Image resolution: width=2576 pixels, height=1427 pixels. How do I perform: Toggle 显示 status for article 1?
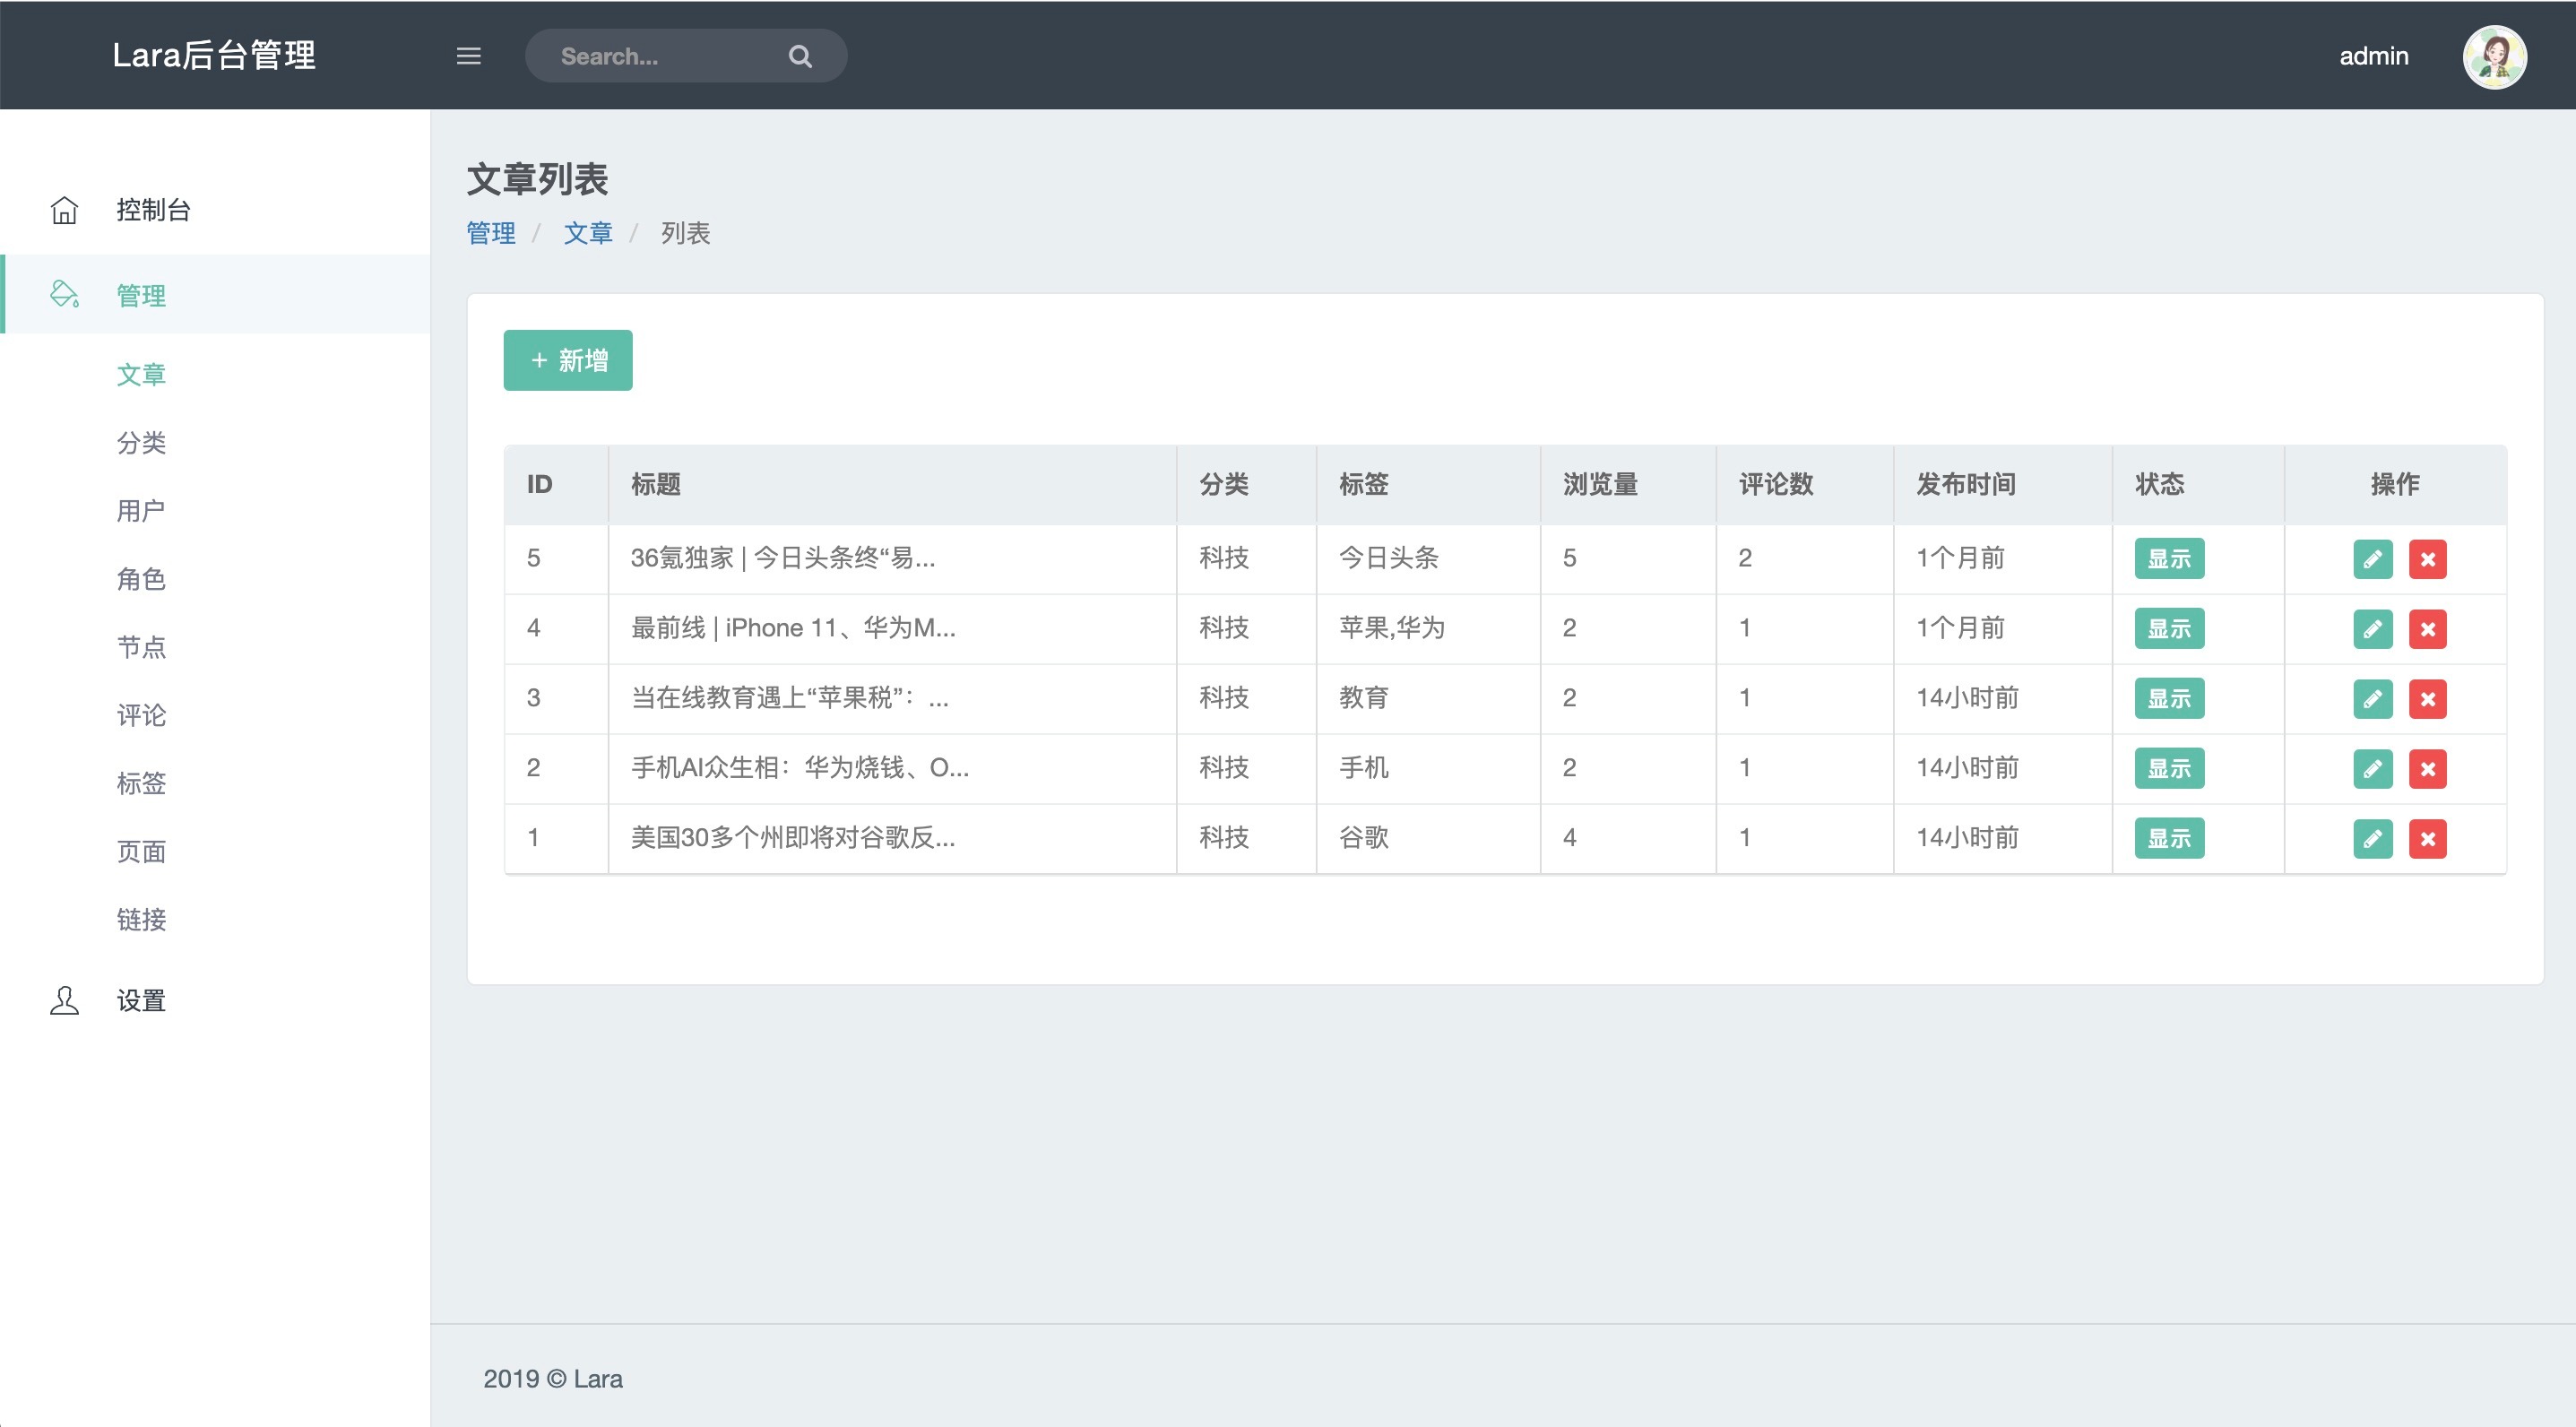click(2168, 838)
